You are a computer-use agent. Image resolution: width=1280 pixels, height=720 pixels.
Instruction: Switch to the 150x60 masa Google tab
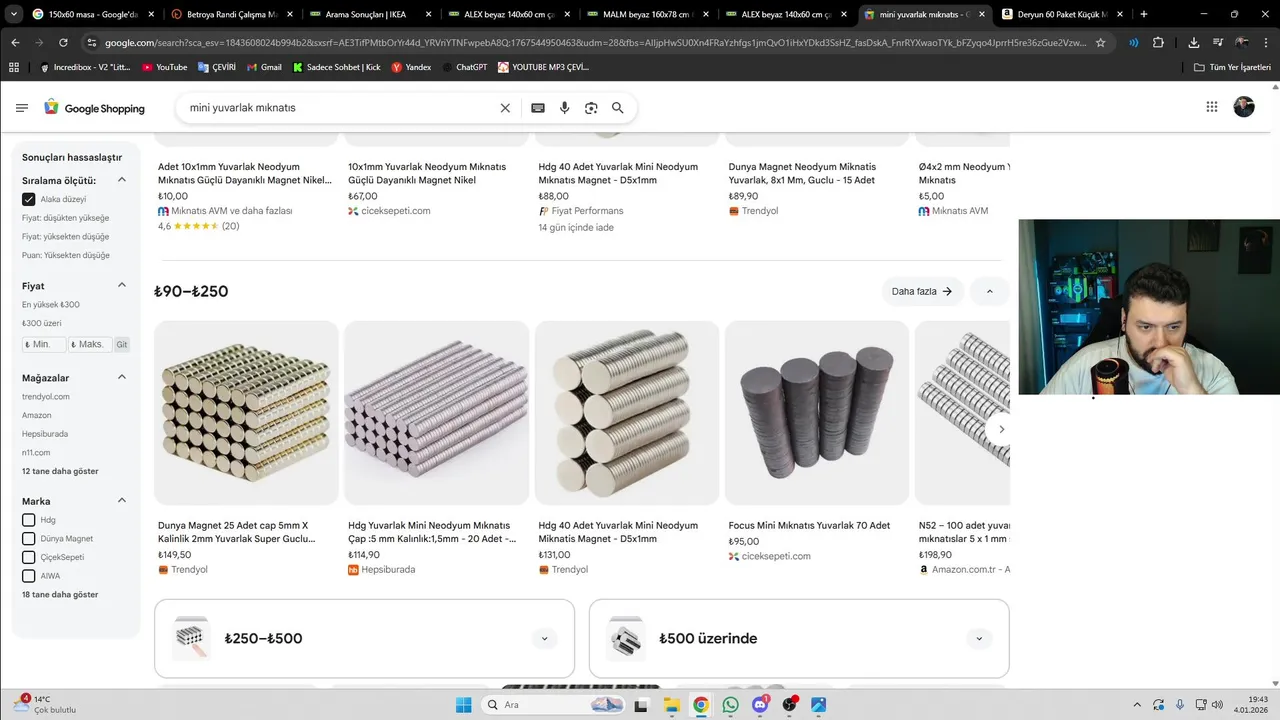(92, 14)
